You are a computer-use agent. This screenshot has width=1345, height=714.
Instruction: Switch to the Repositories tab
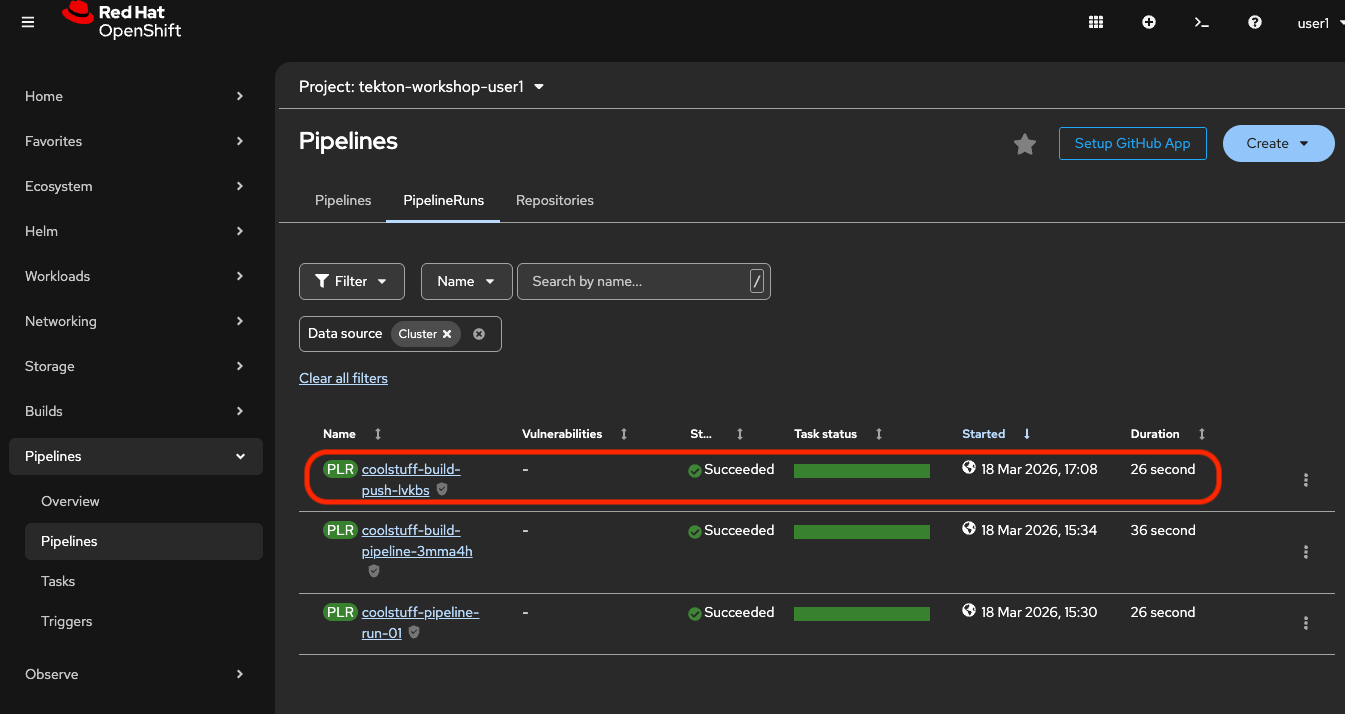click(554, 200)
